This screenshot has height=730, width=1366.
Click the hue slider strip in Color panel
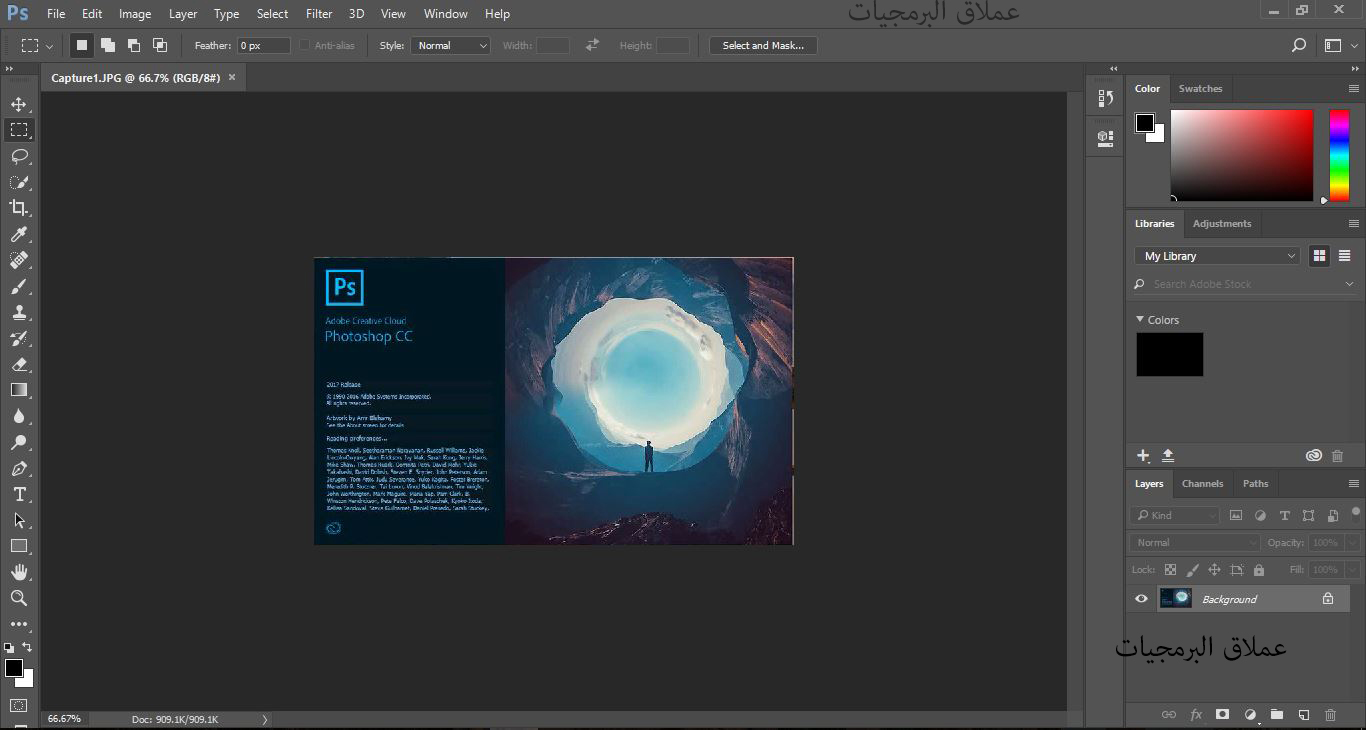point(1339,155)
